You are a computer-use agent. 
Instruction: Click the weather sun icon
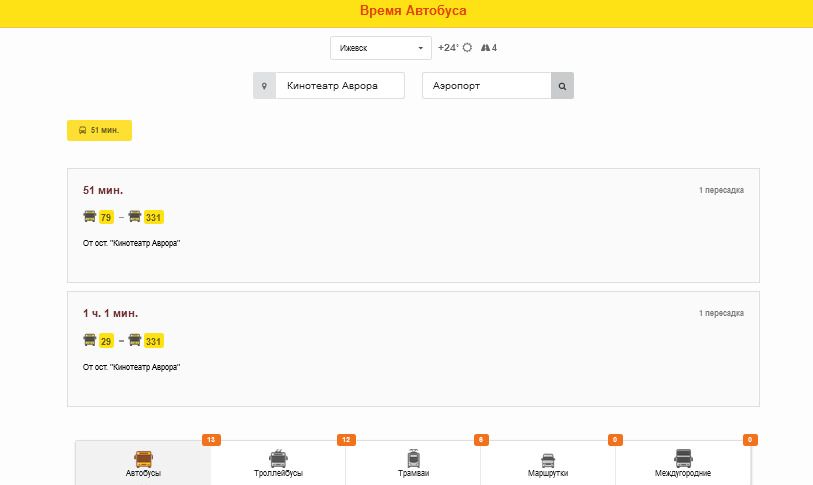(x=467, y=47)
